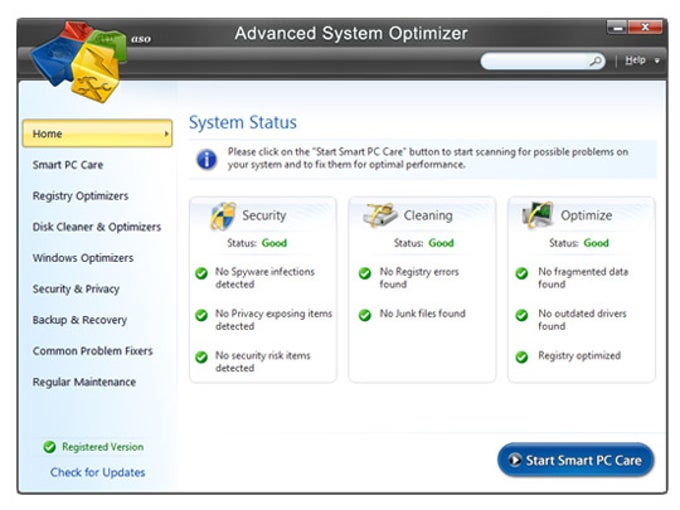Screen dimensions: 680x510
Task: Click the Security shield icon
Action: (222, 215)
